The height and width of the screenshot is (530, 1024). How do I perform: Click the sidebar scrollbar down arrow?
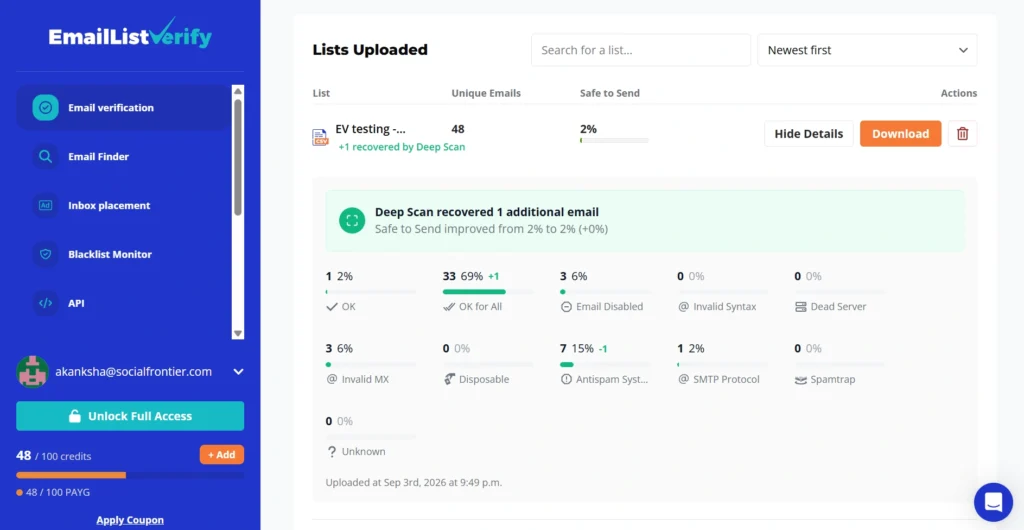[238, 333]
